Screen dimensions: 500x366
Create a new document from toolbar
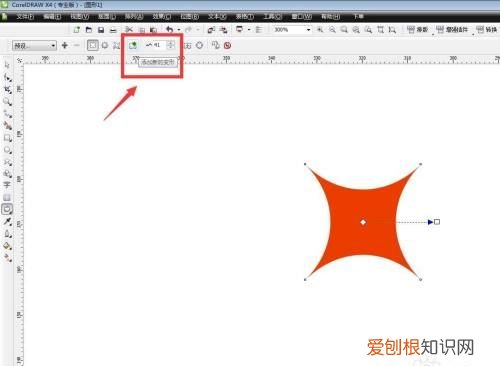[x=77, y=30]
